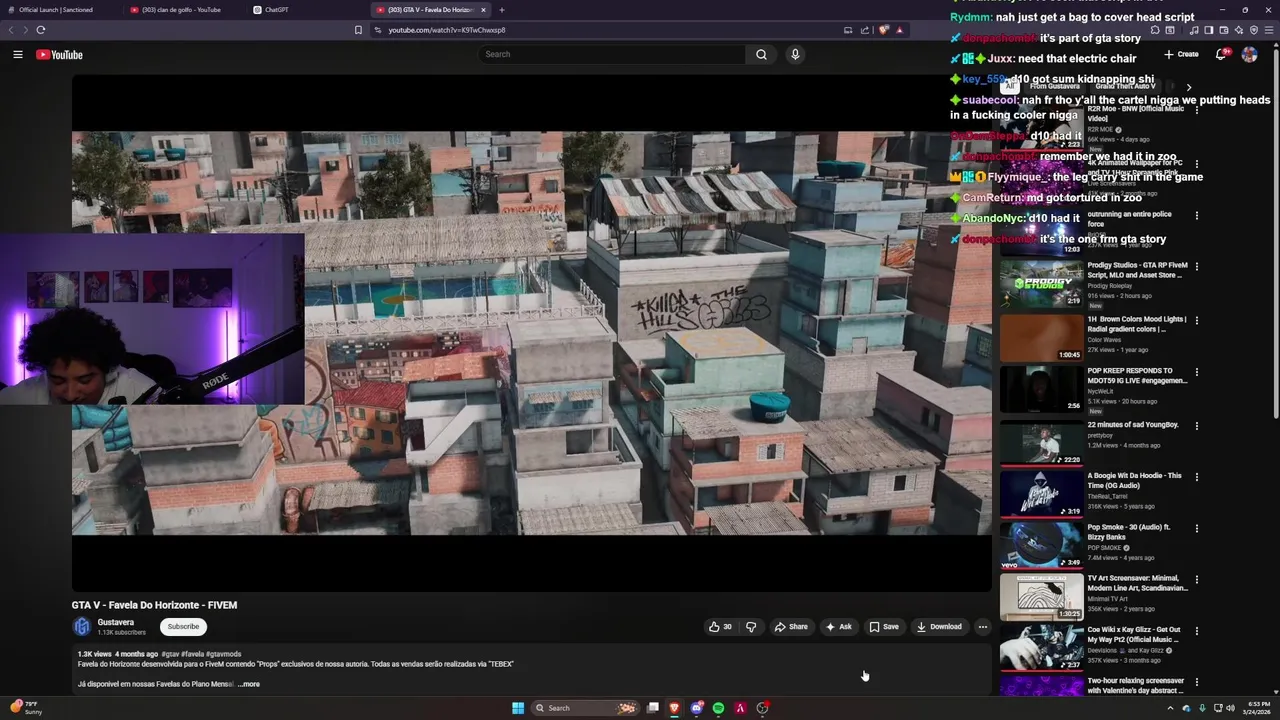Open 'Pop Smoke - 30 (Audio)' video thumbnail
Image resolution: width=1280 pixels, height=720 pixels.
(x=1041, y=546)
